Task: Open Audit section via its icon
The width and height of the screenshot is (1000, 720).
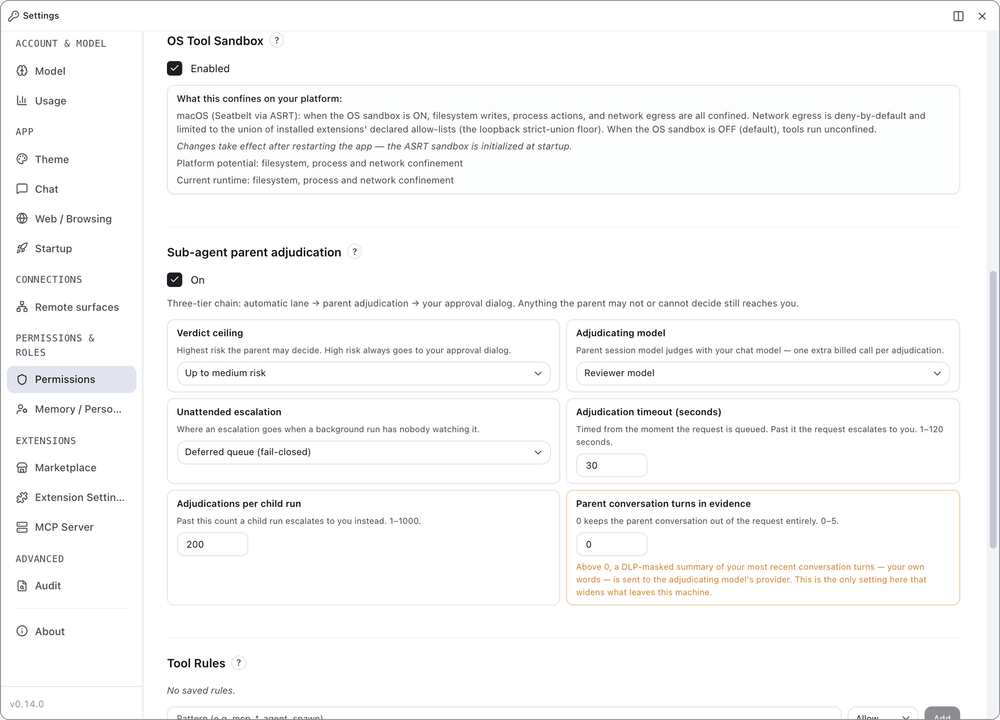Action: [22, 585]
